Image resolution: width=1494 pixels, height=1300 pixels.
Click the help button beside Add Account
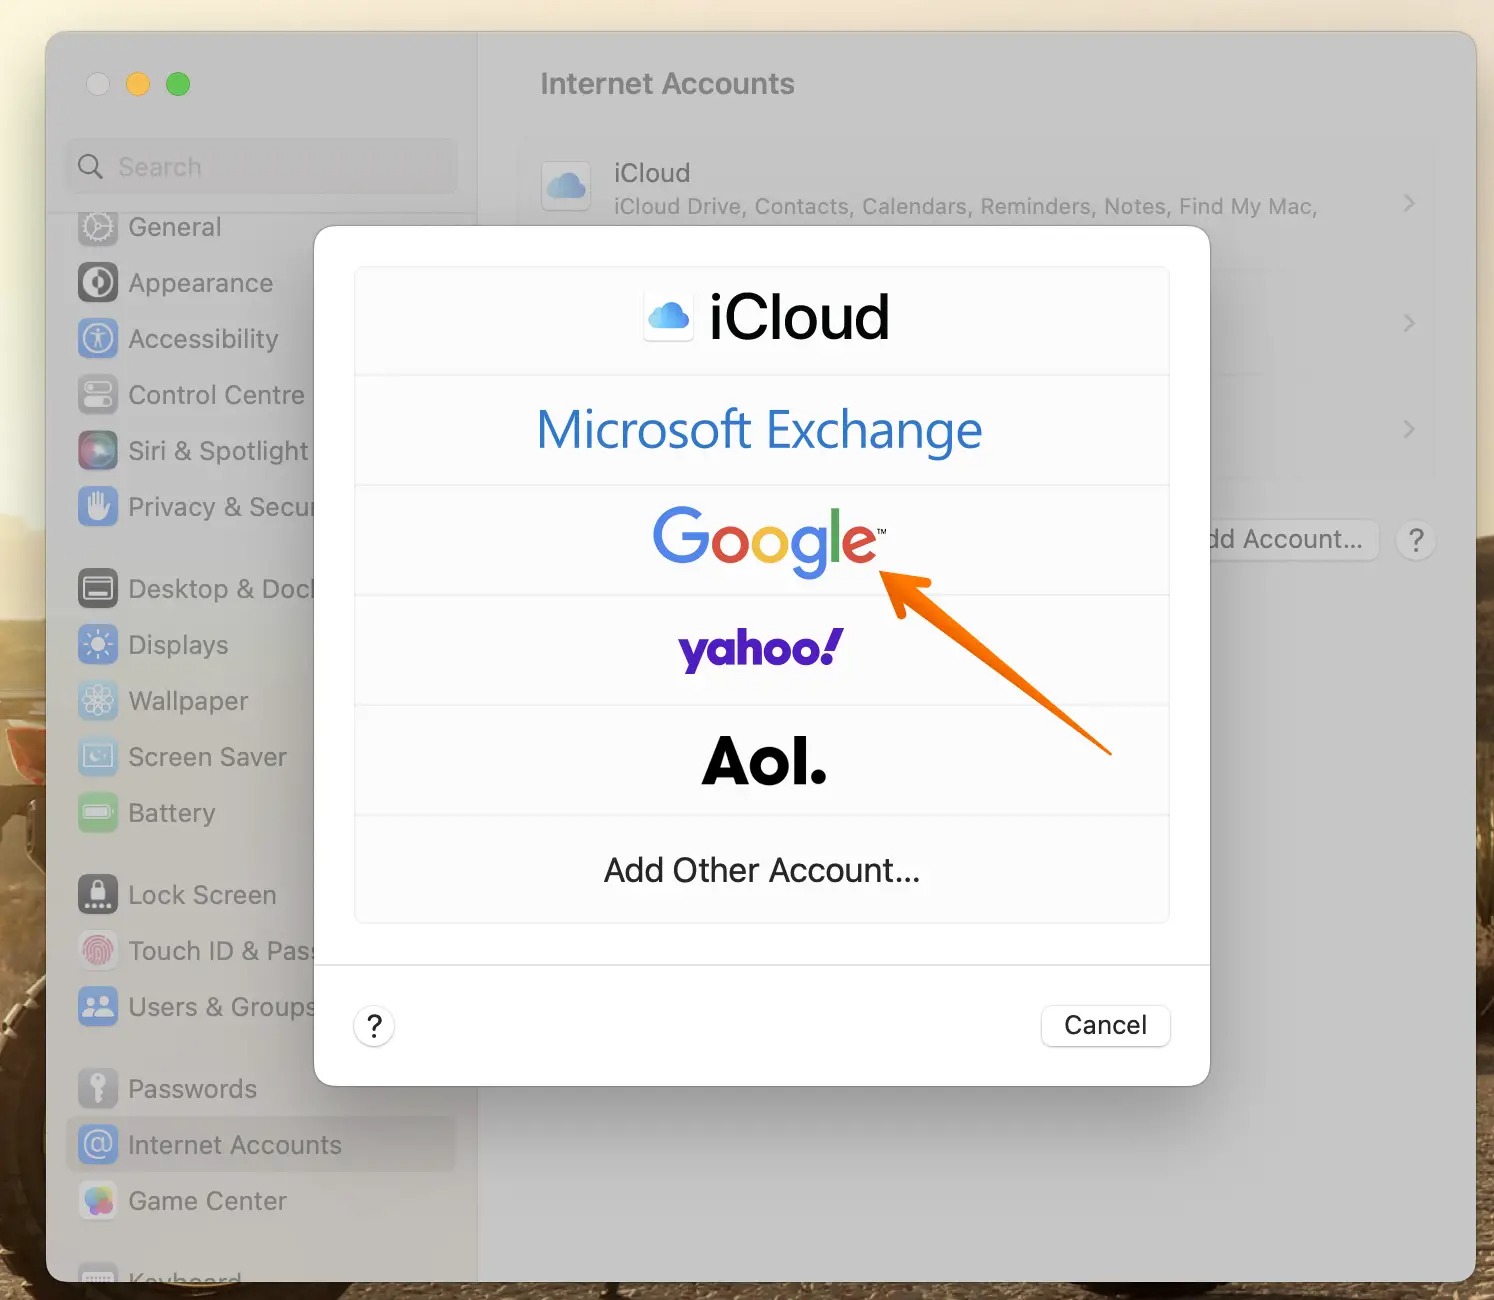coord(1415,540)
